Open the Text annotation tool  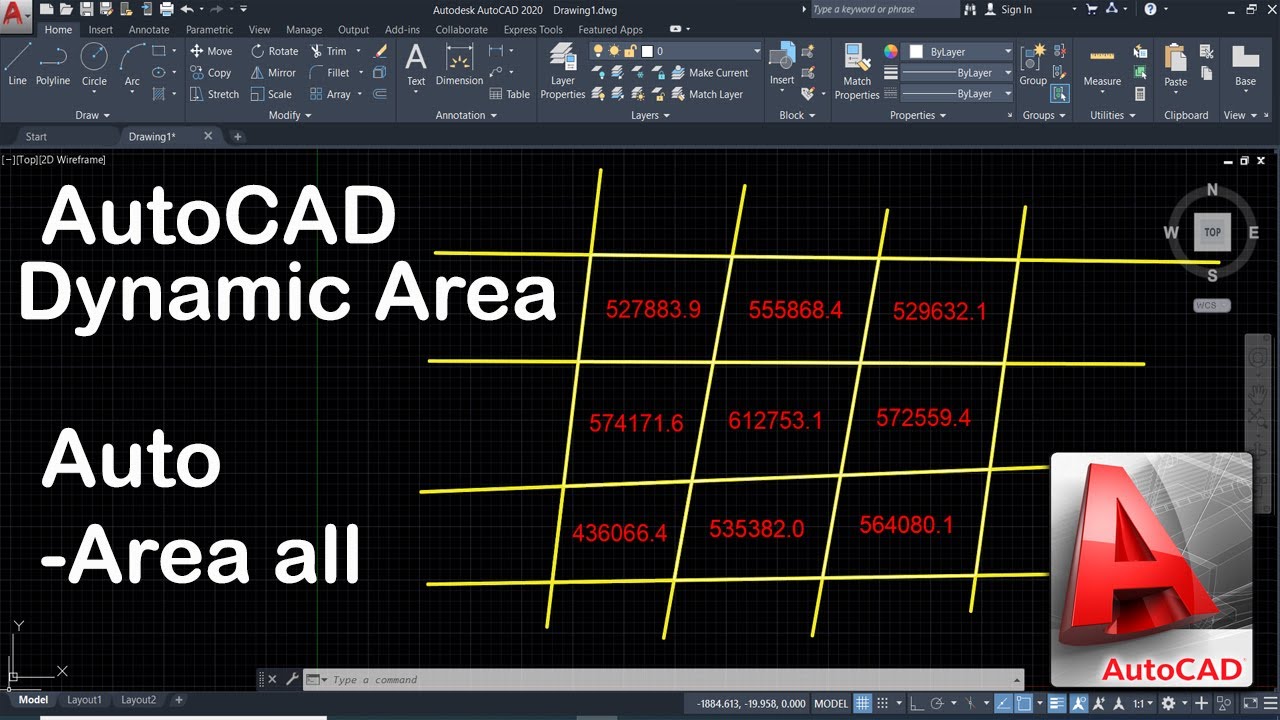pyautogui.click(x=416, y=65)
